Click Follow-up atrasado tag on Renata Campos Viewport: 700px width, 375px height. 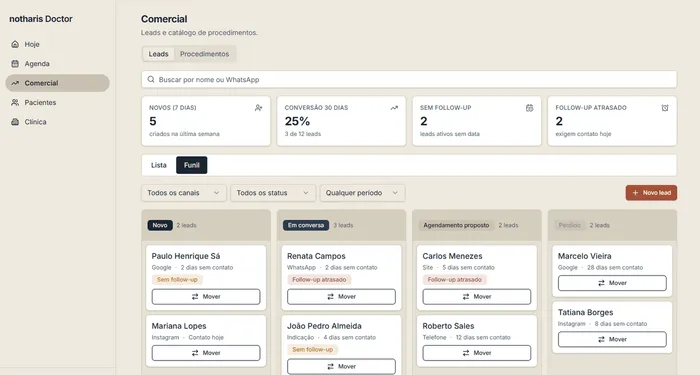319,279
